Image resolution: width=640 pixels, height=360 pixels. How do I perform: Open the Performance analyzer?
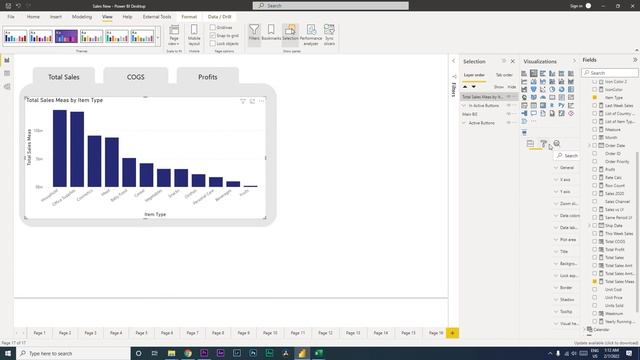pos(311,34)
